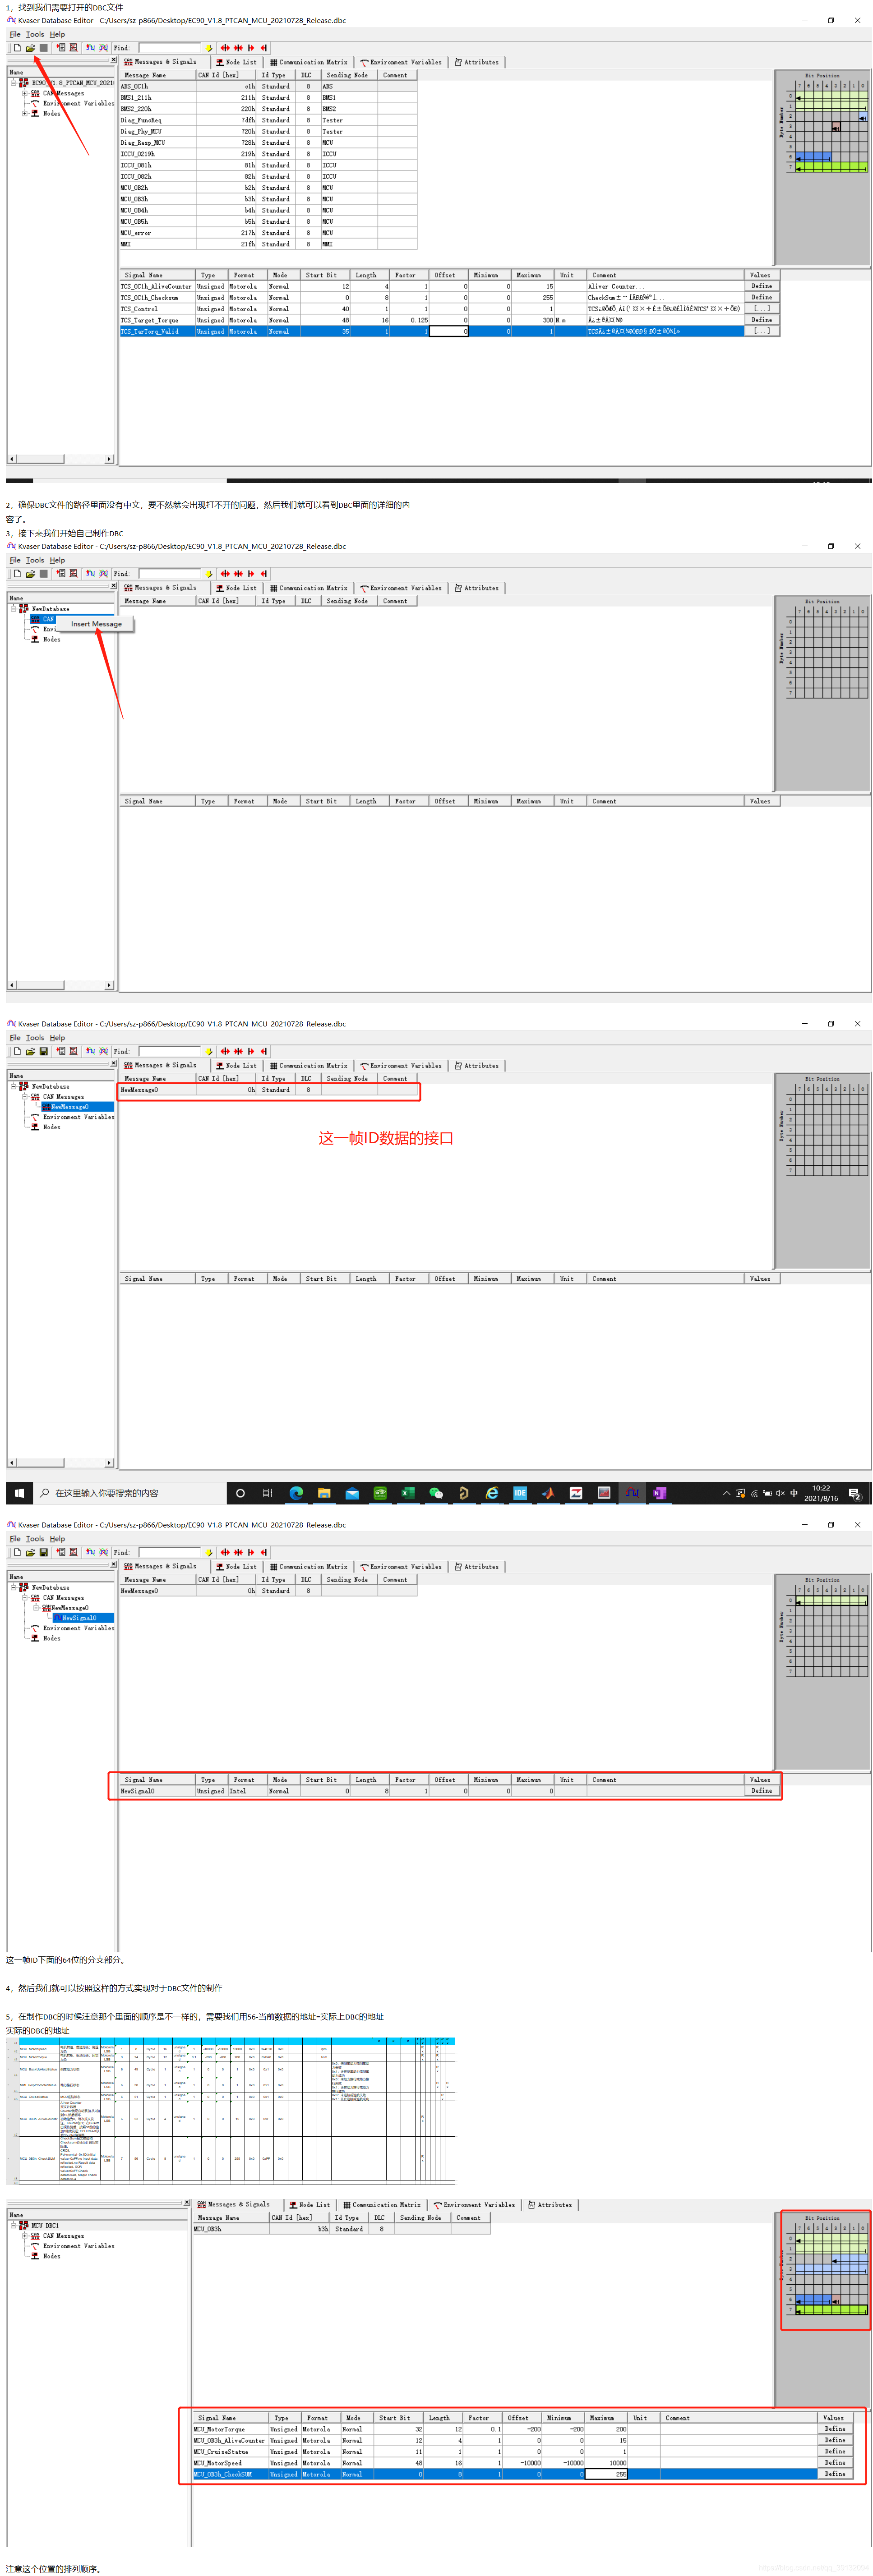Image resolution: width=873 pixels, height=2576 pixels.
Task: Select Nodes item in Insert Message window tree
Action: click(x=51, y=639)
